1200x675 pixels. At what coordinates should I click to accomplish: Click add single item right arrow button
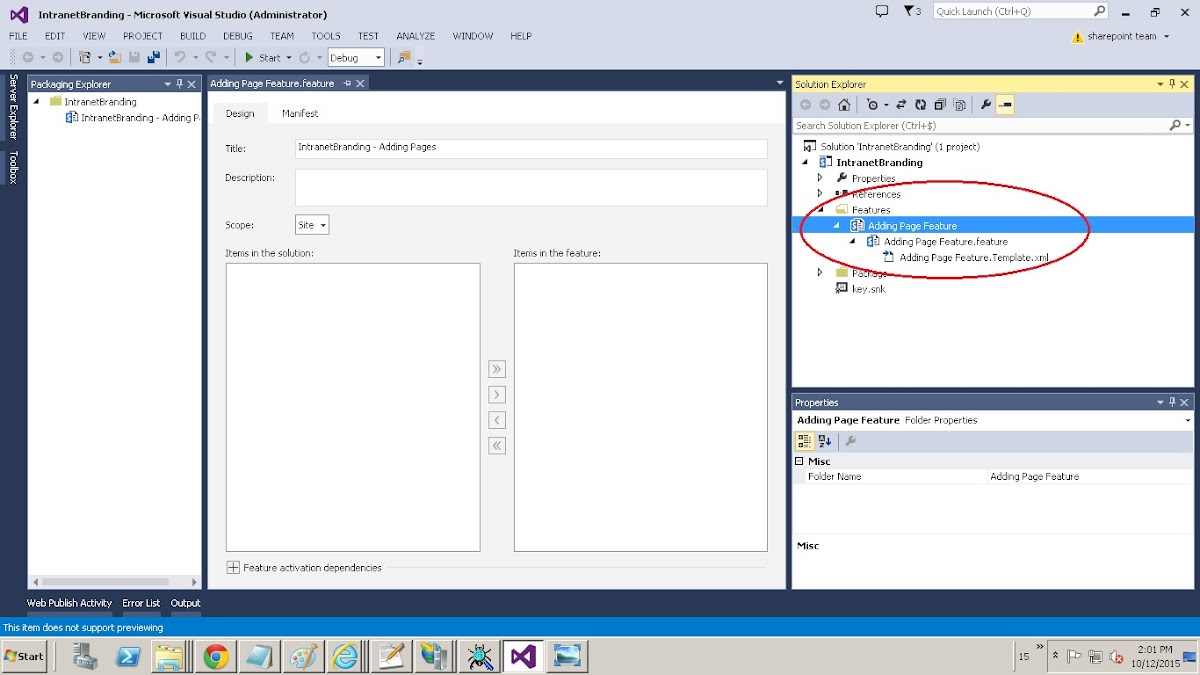point(497,395)
